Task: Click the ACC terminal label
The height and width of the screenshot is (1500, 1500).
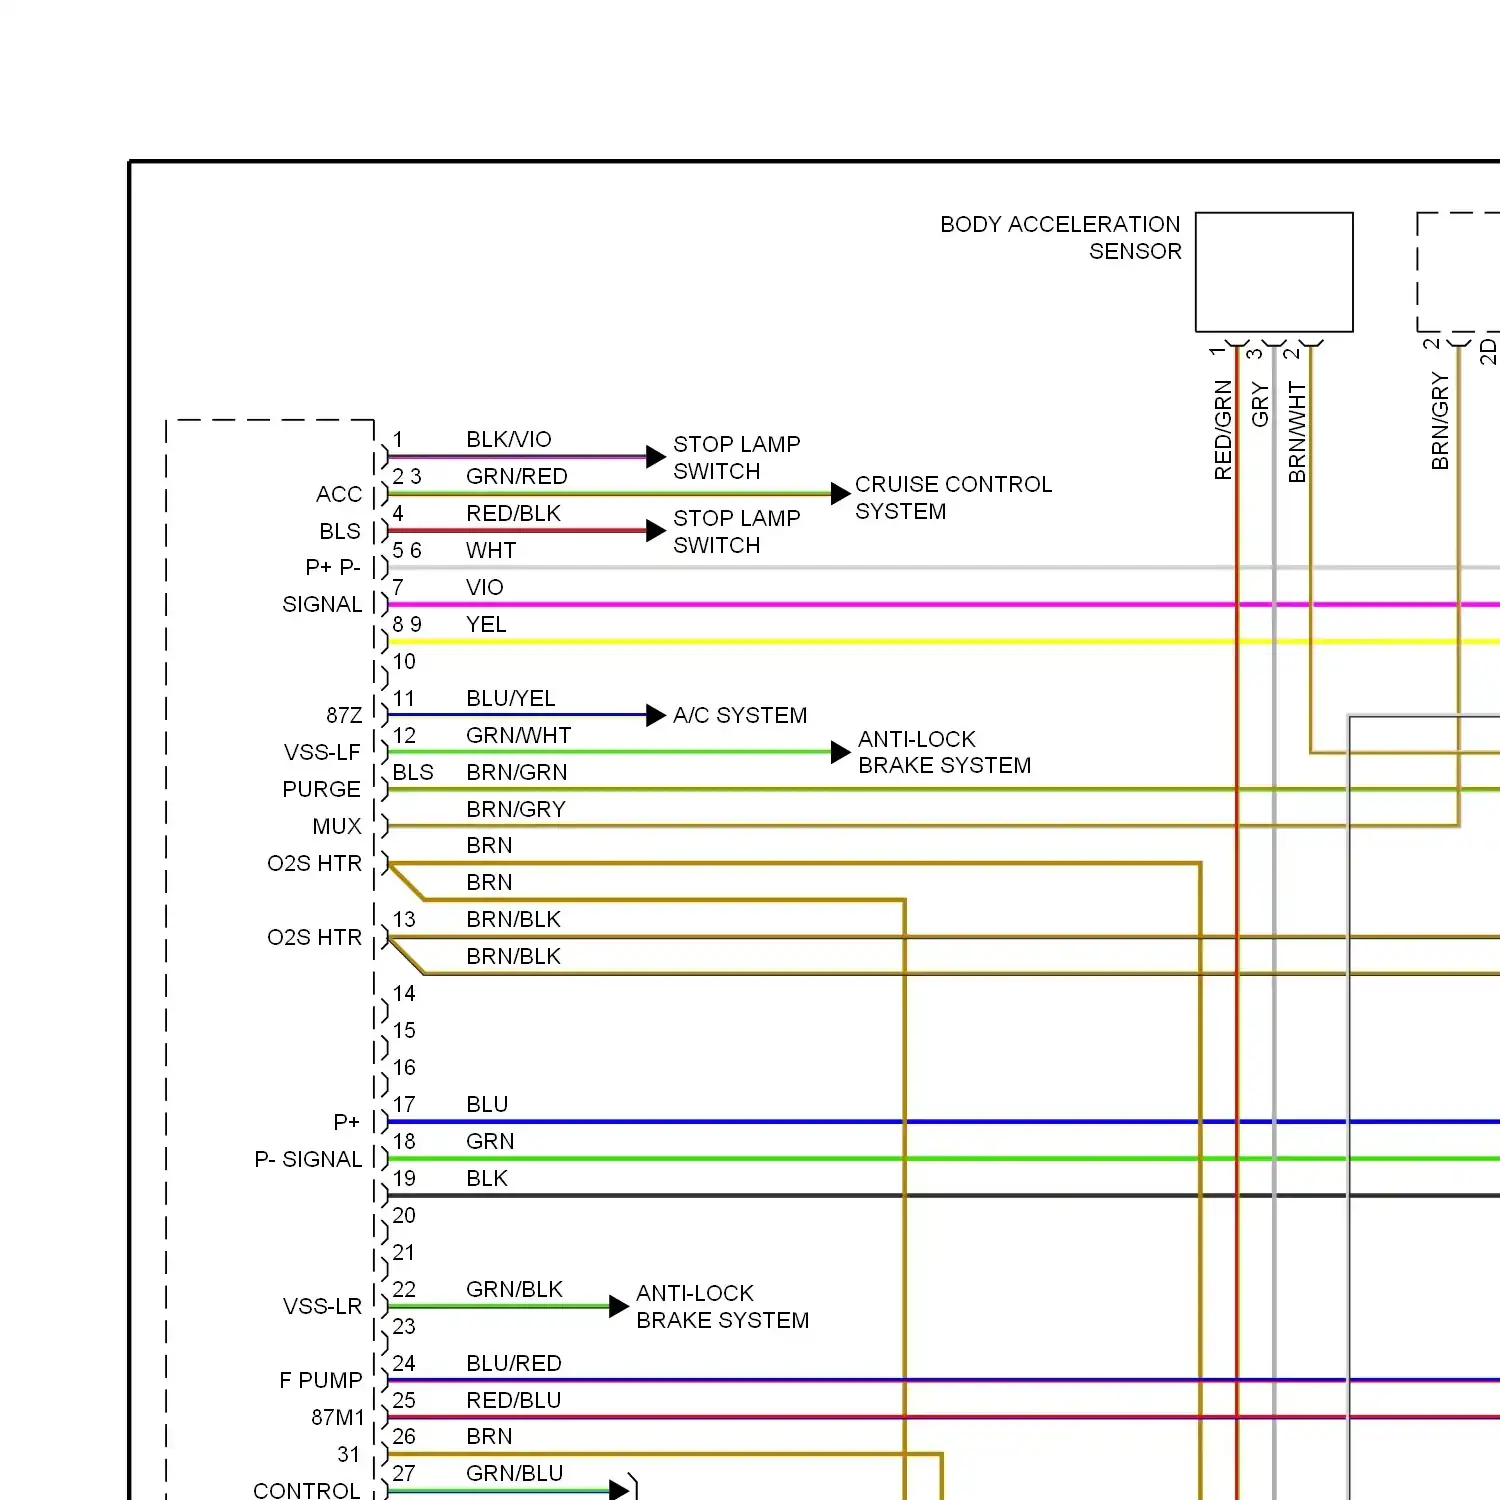Action: [x=339, y=494]
